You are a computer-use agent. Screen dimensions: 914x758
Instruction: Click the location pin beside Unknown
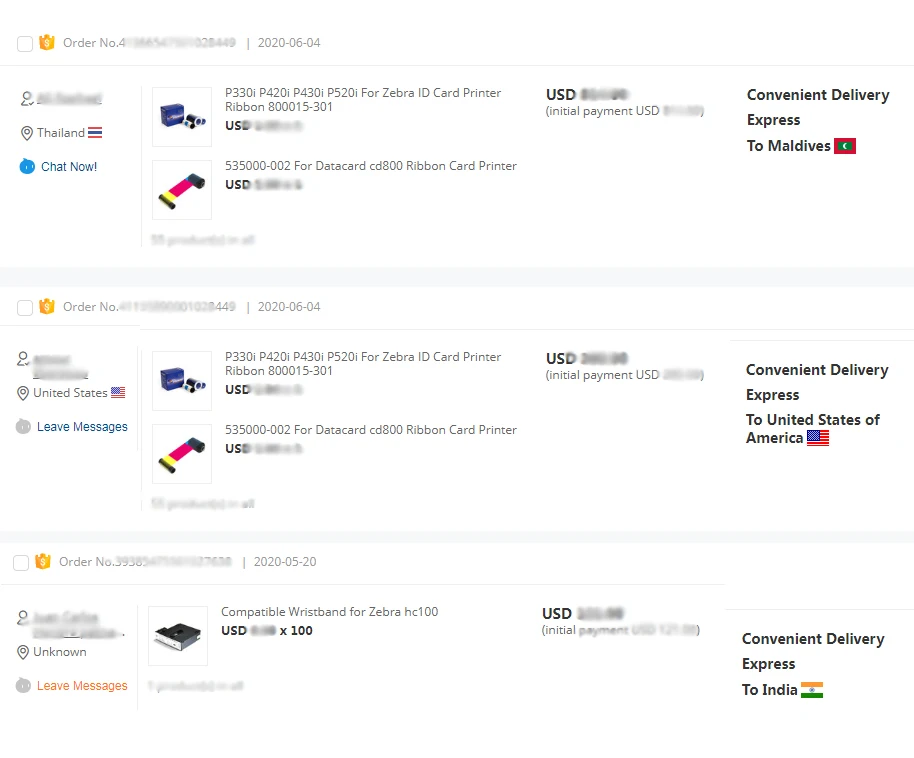point(24,652)
